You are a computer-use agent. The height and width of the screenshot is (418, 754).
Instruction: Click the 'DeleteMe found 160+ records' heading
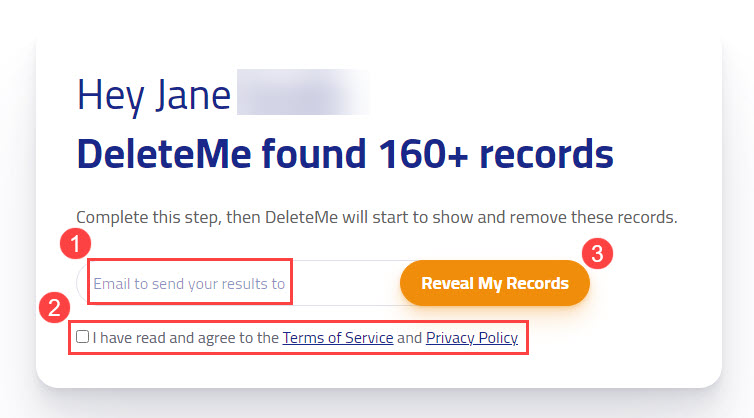pos(345,154)
